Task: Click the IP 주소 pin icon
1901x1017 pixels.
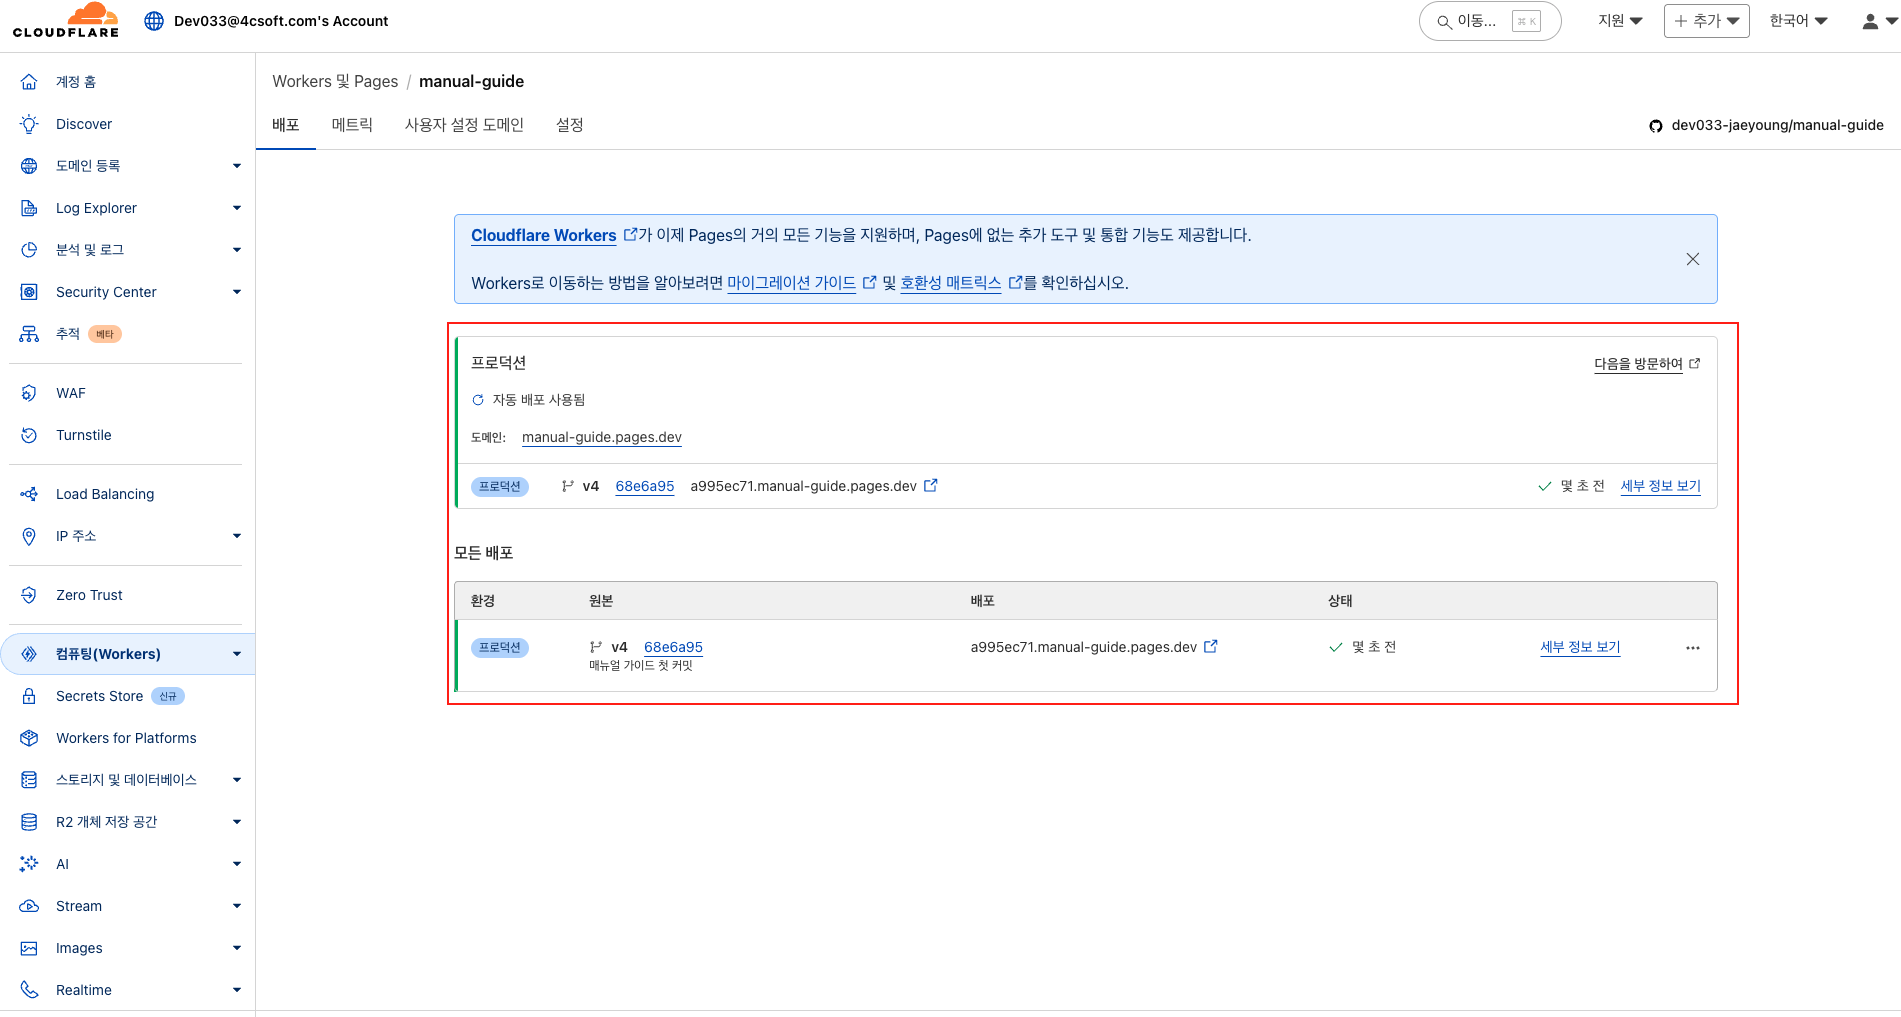Action: [29, 536]
